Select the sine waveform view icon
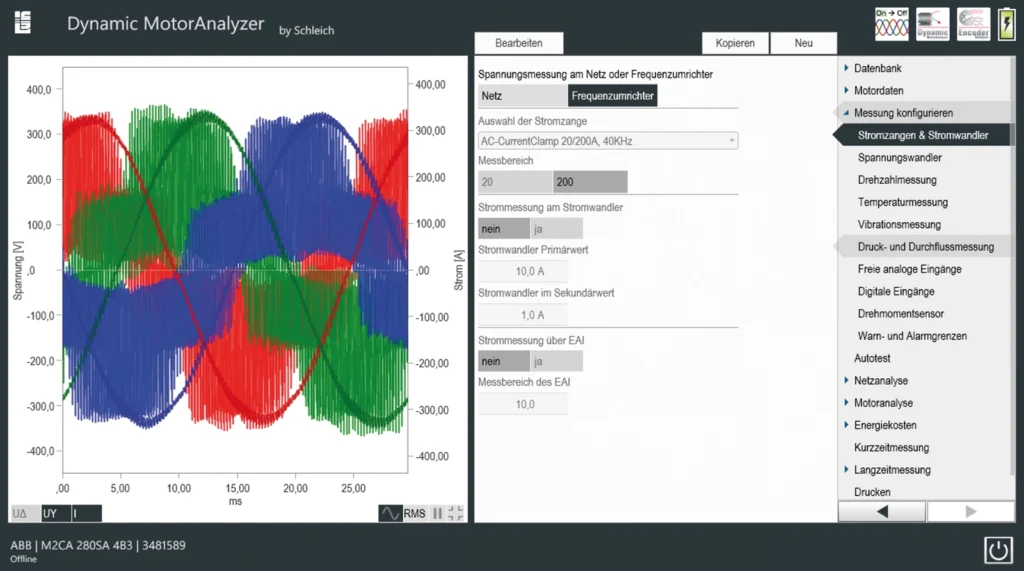The width and height of the screenshot is (1024, 571). (390, 513)
